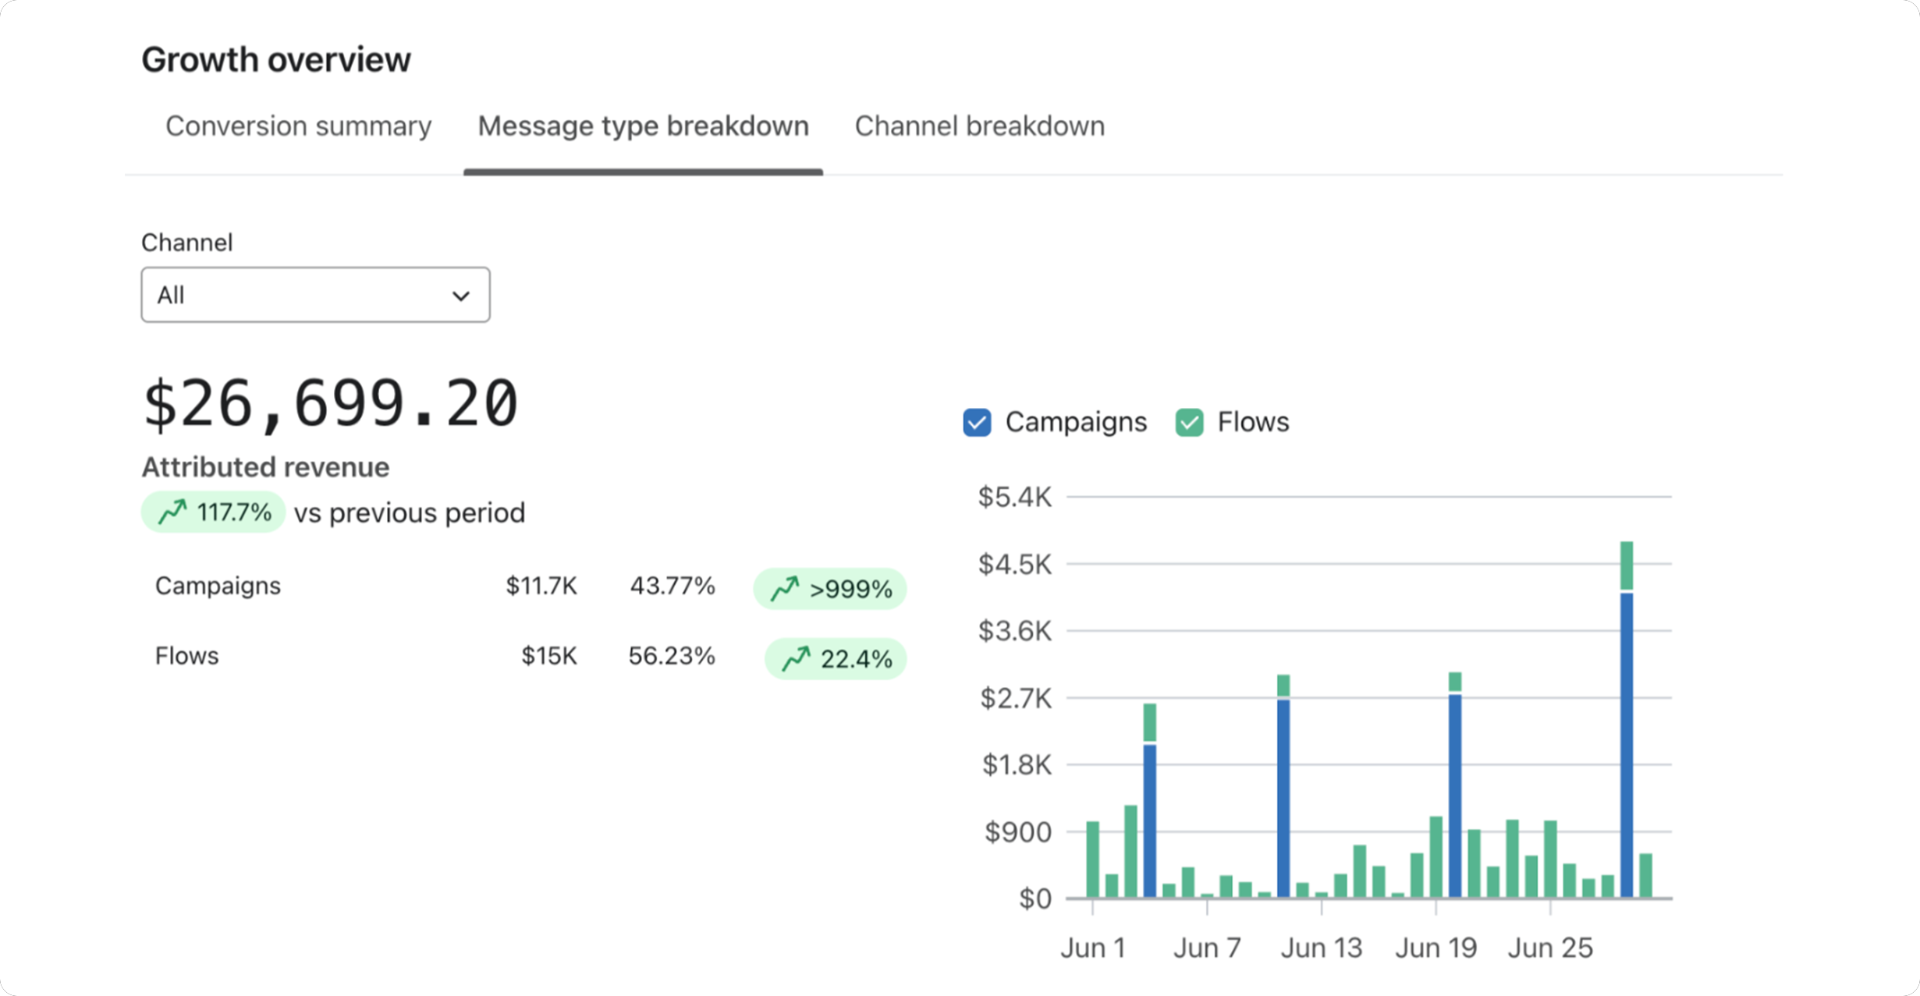The width and height of the screenshot is (1920, 996).
Task: Click the $2.7K y-axis label
Action: click(1015, 698)
